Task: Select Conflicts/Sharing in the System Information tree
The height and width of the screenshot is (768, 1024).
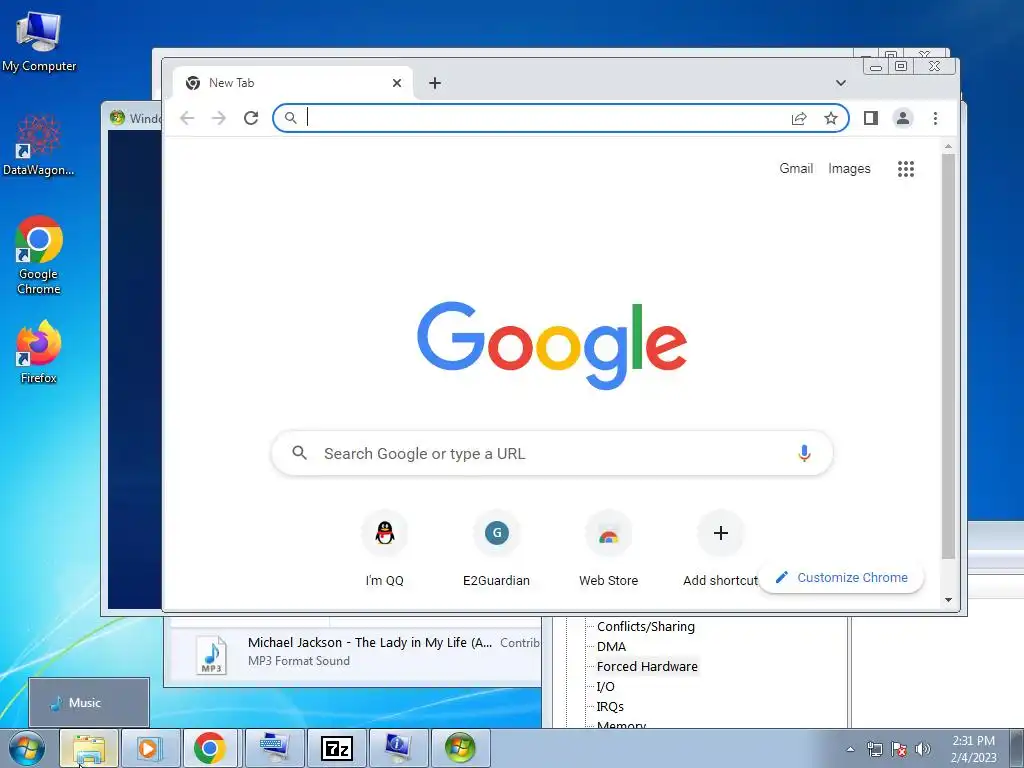Action: point(646,627)
